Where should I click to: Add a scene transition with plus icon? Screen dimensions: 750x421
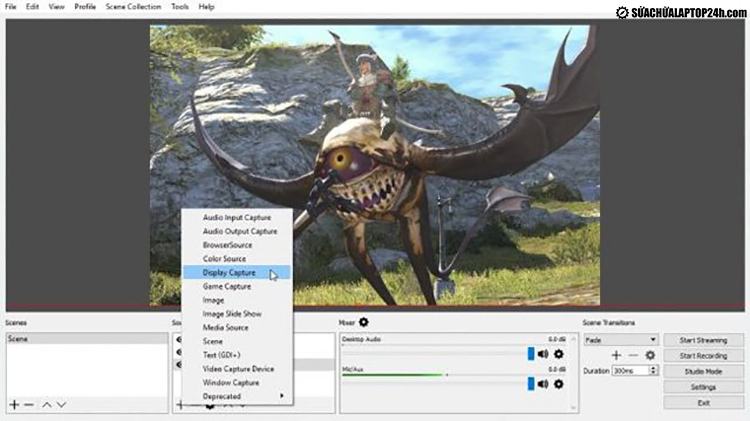pyautogui.click(x=617, y=355)
